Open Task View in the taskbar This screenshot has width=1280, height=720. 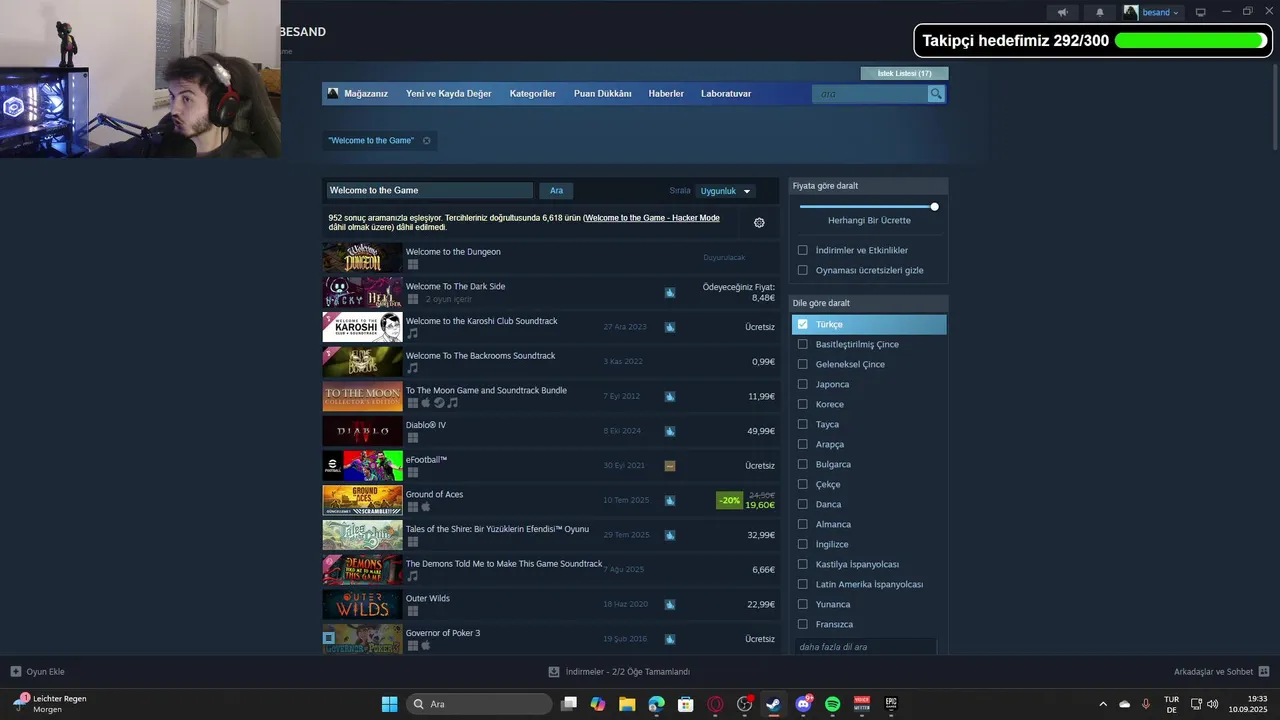point(569,704)
